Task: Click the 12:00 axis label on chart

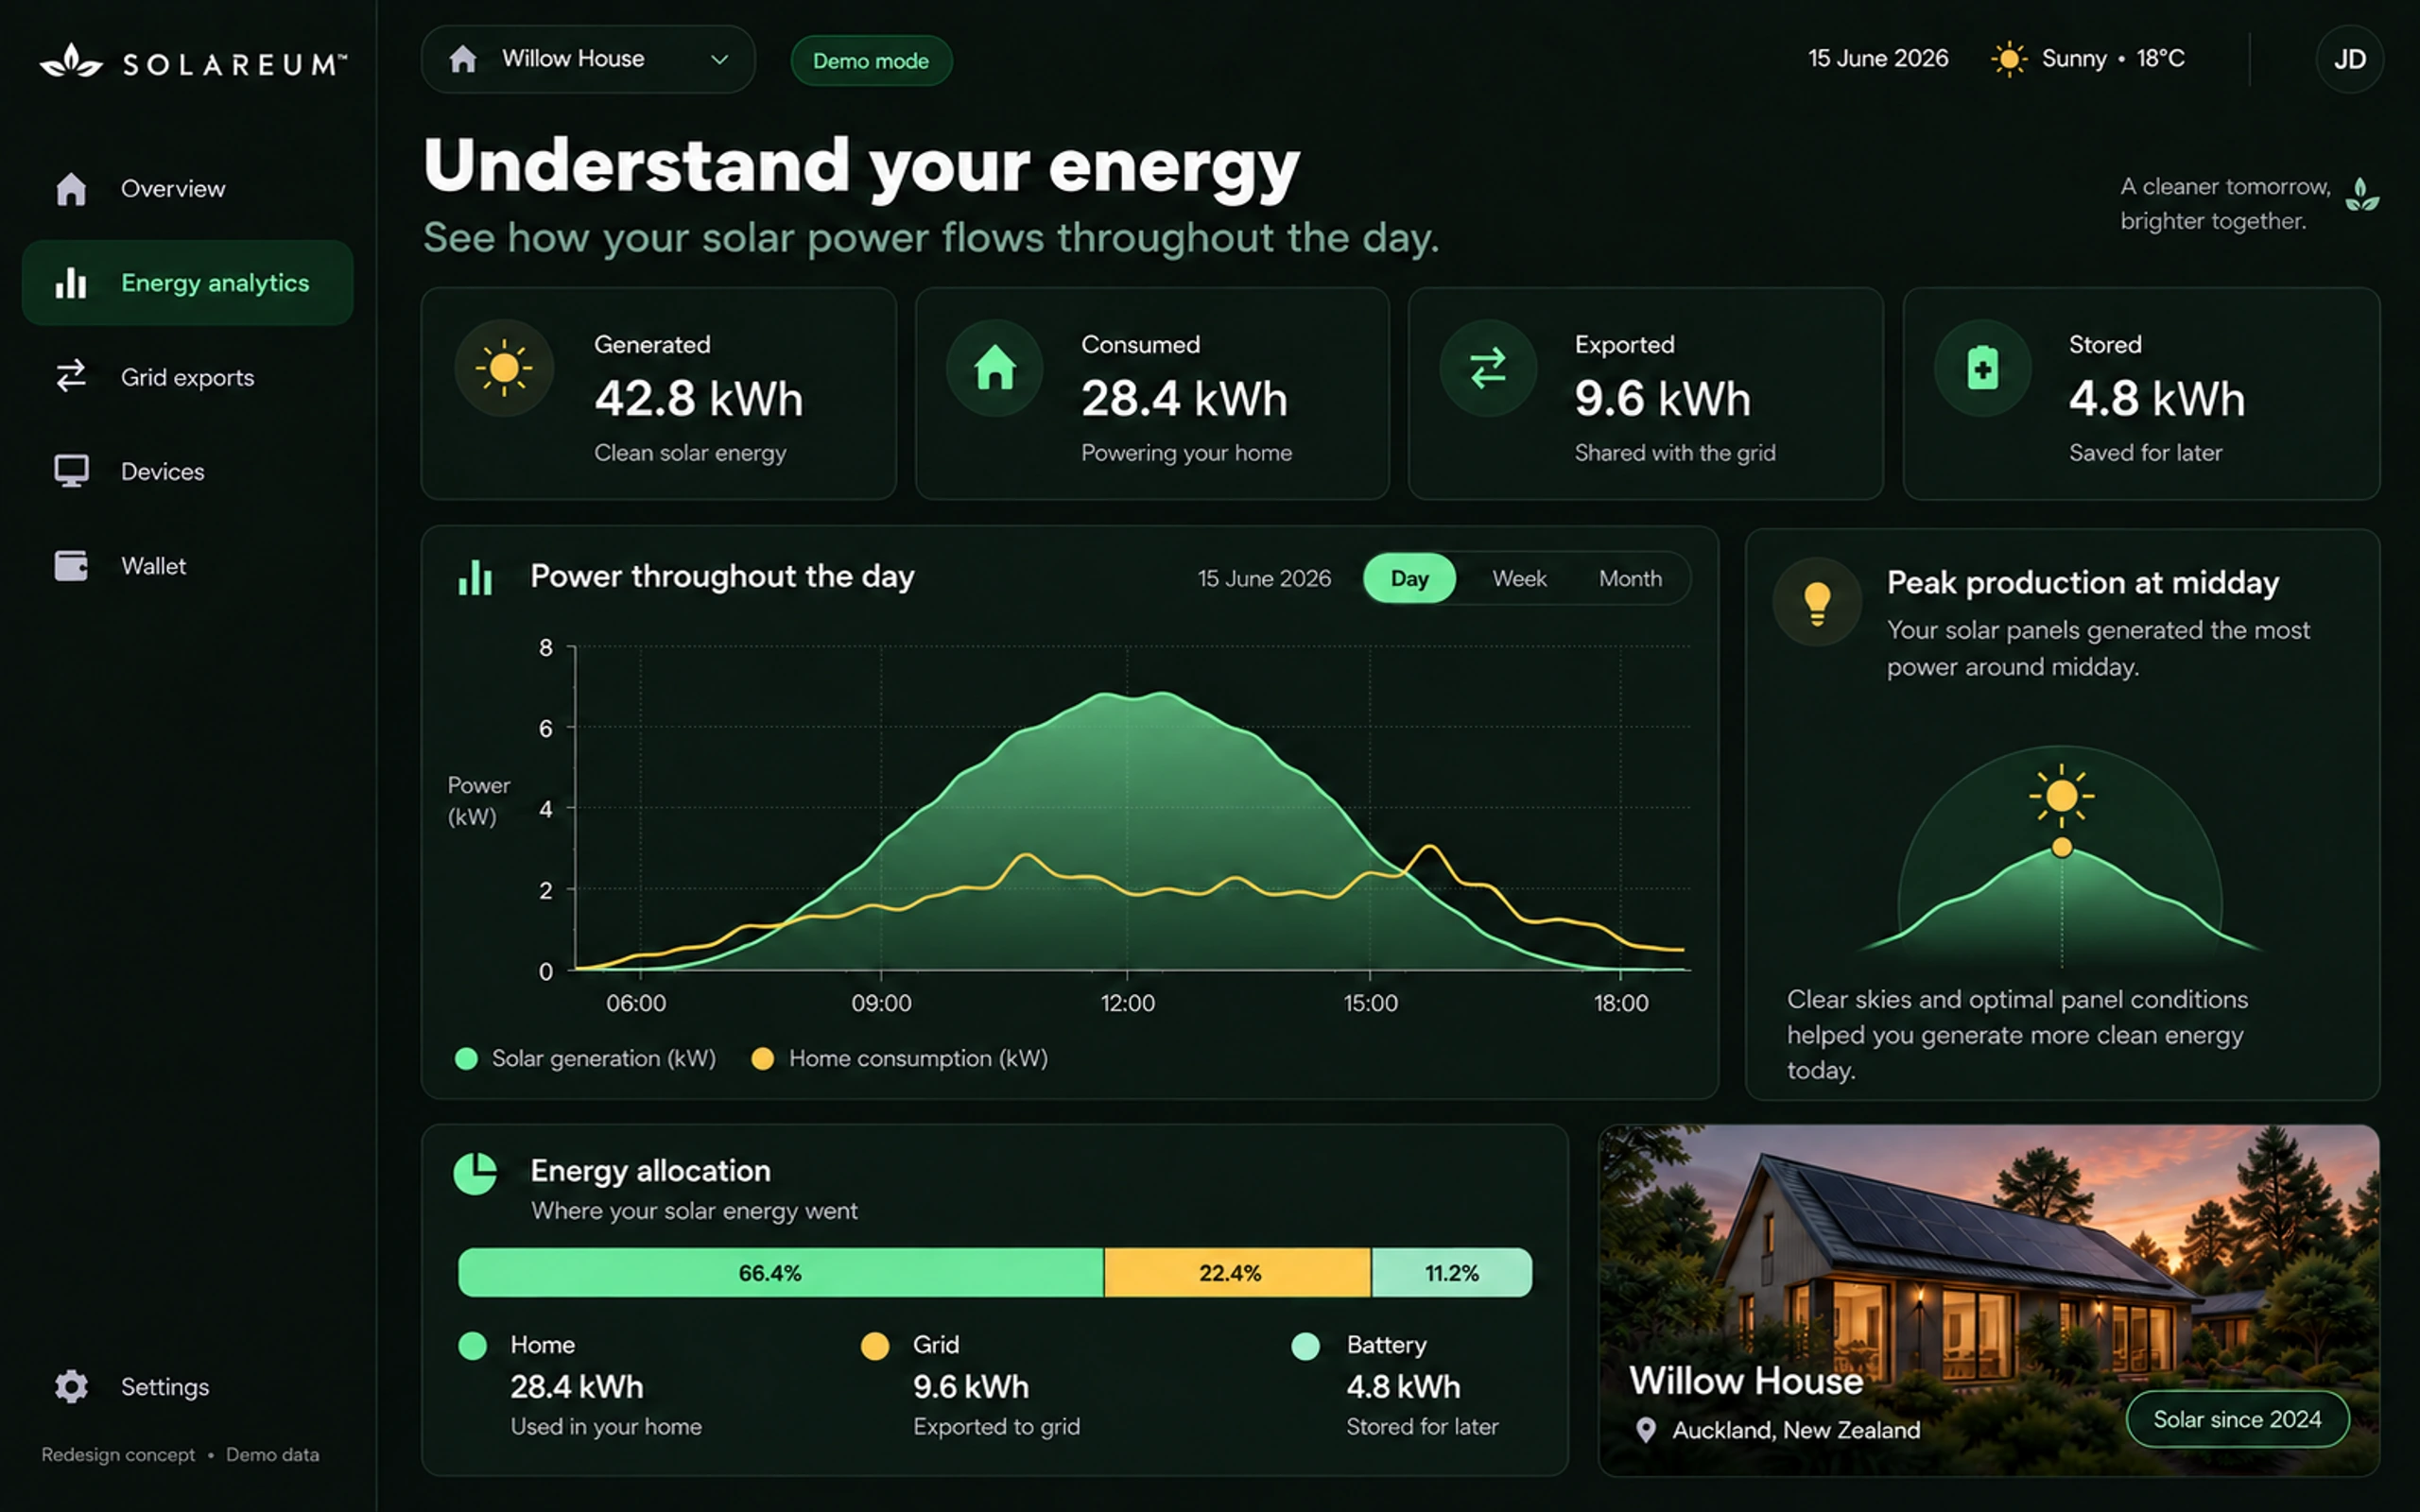Action: (1127, 1003)
